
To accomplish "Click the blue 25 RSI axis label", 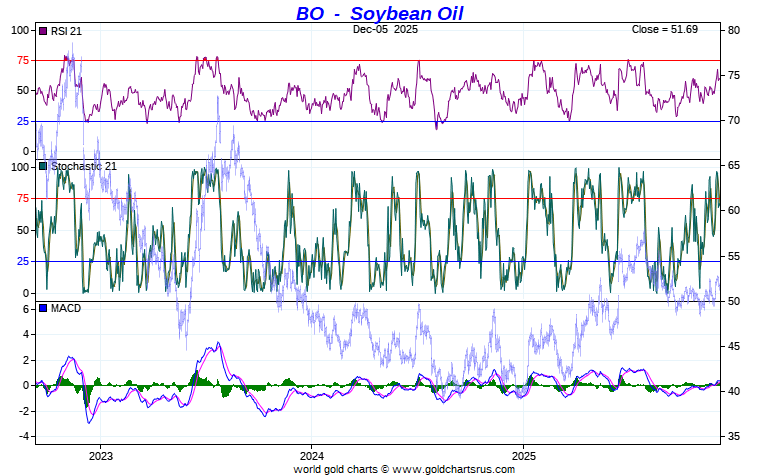I will click(23, 121).
